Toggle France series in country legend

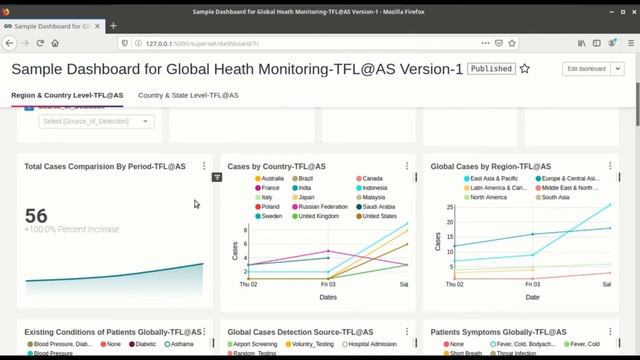pos(267,188)
